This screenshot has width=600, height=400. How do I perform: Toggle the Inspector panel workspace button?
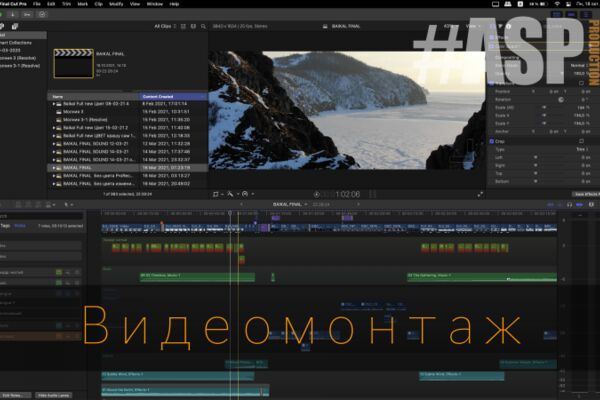point(585,15)
